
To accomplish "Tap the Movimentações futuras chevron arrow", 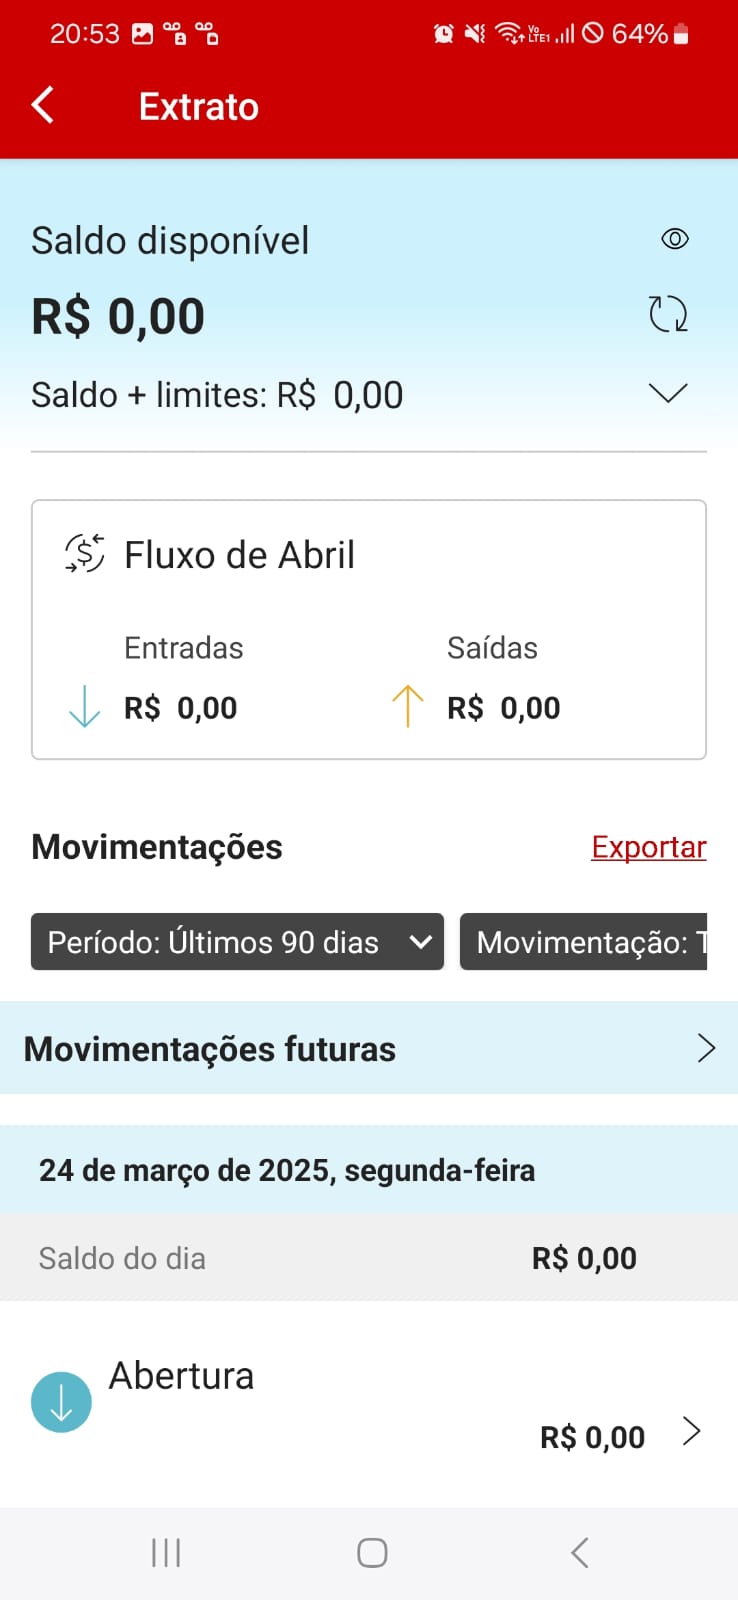I will [706, 1048].
